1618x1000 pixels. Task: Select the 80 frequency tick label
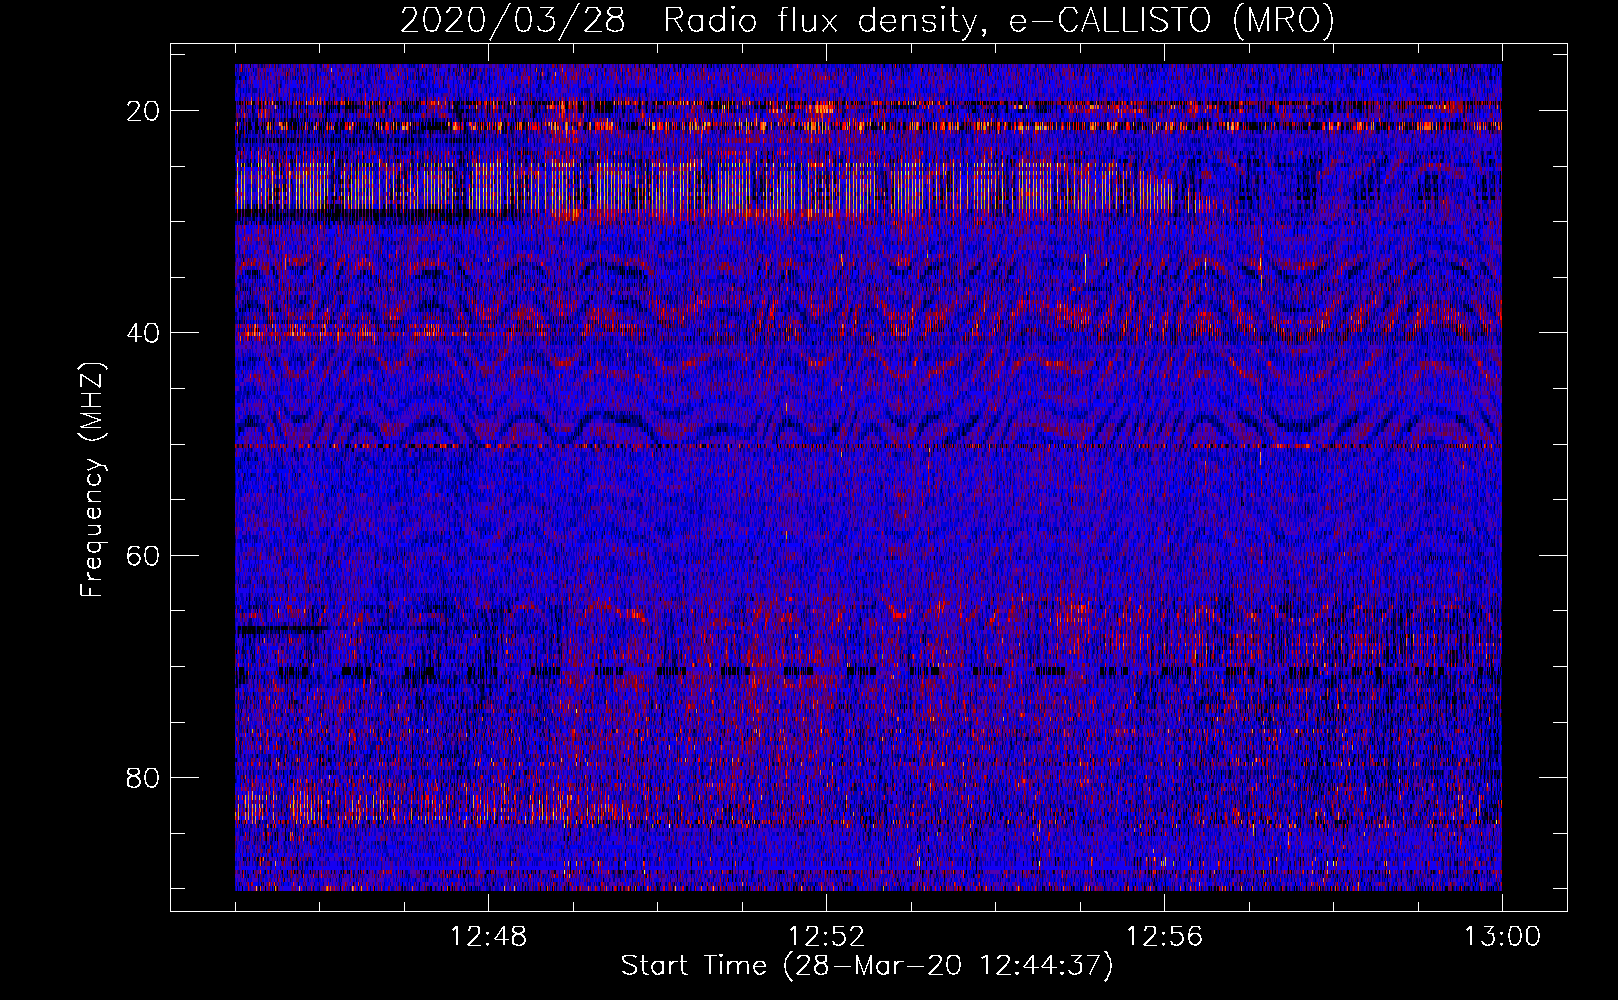(x=144, y=777)
